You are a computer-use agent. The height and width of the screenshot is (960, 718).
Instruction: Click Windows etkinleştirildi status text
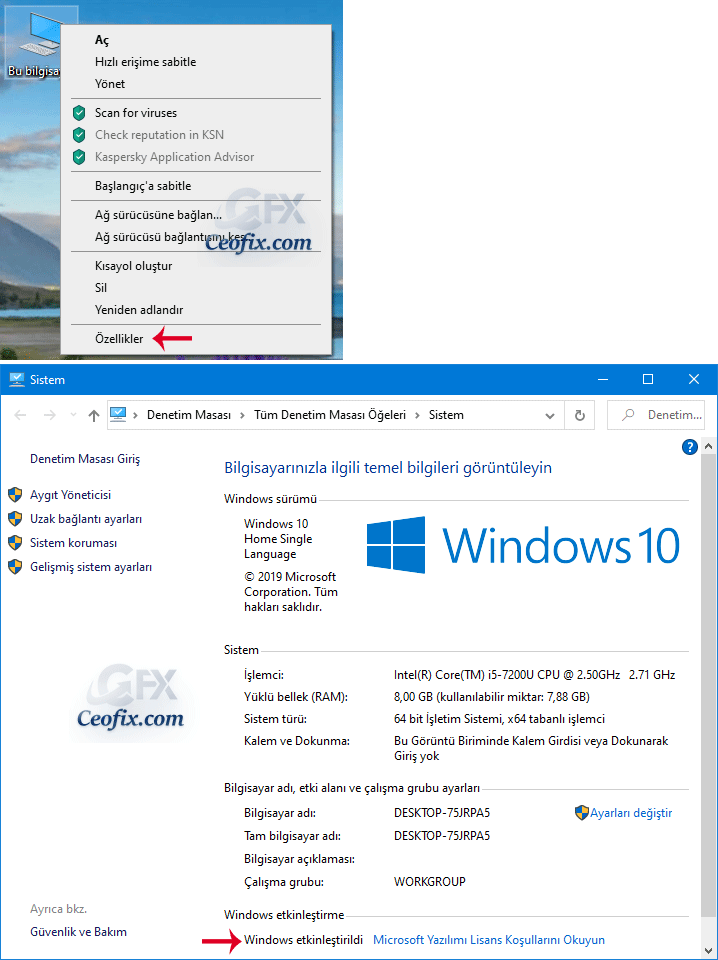[x=303, y=940]
